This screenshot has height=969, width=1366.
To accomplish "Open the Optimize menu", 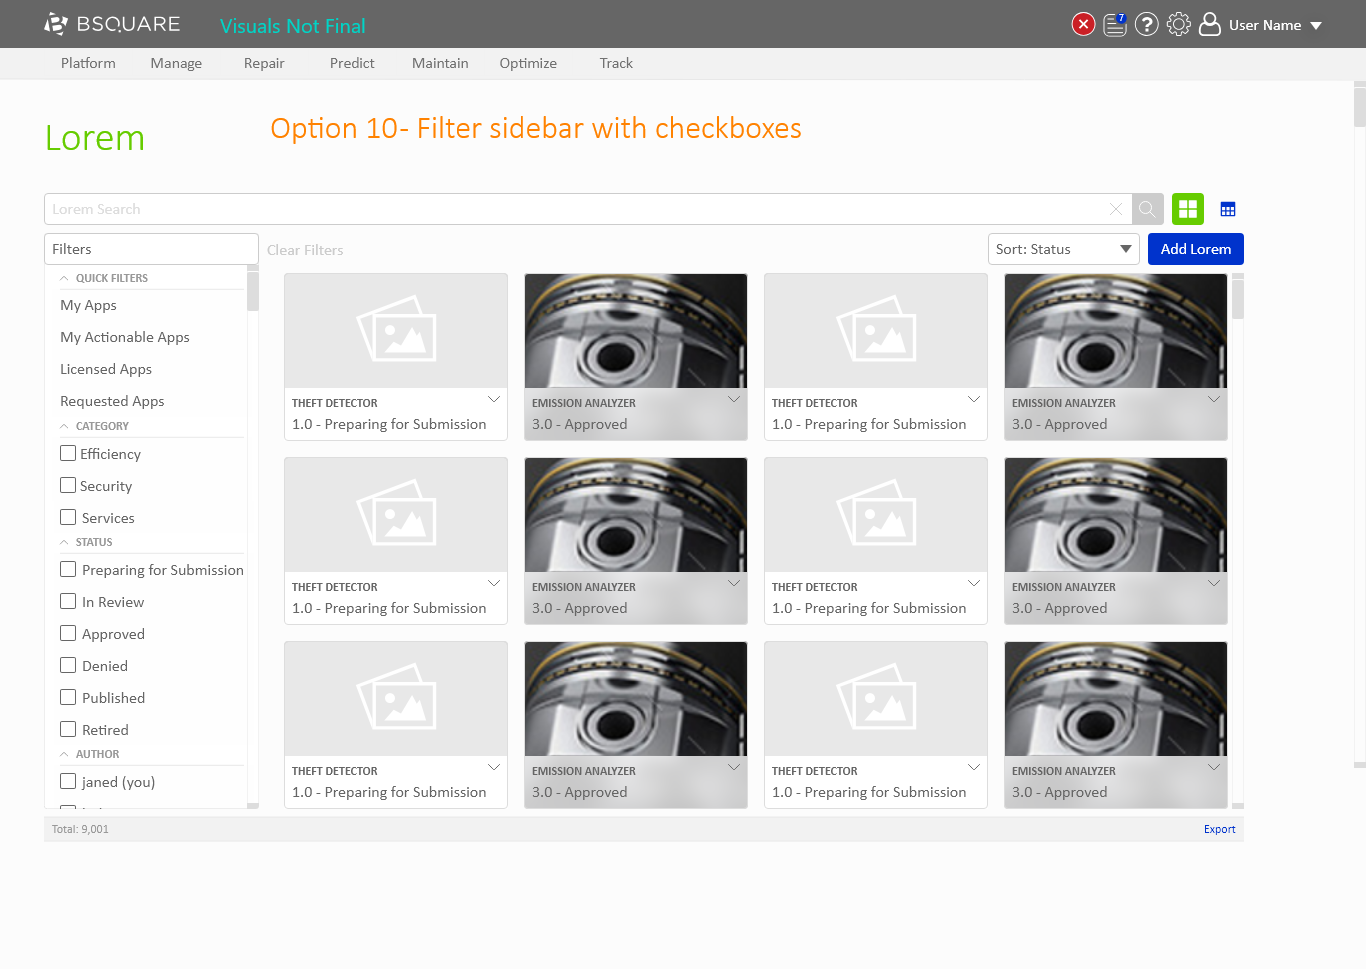I will tap(528, 63).
